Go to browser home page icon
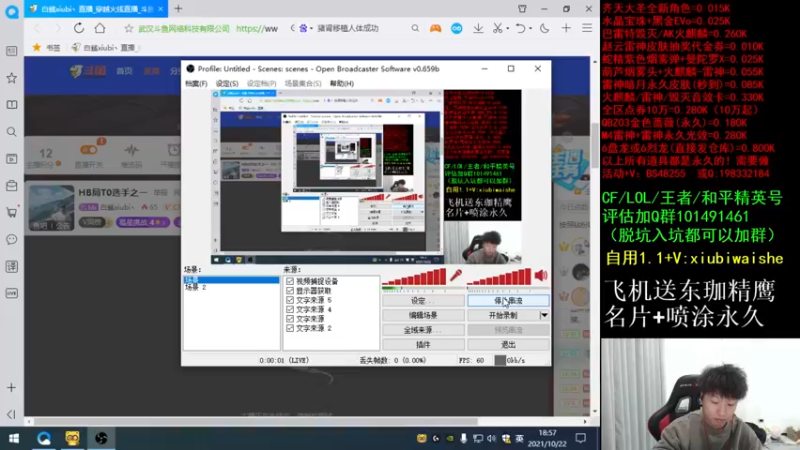Image resolution: width=800 pixels, height=450 pixels. pos(100,28)
